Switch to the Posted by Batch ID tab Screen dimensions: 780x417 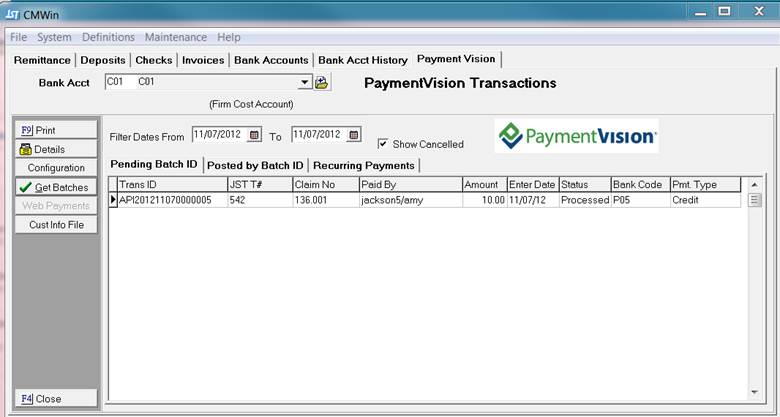pos(255,165)
